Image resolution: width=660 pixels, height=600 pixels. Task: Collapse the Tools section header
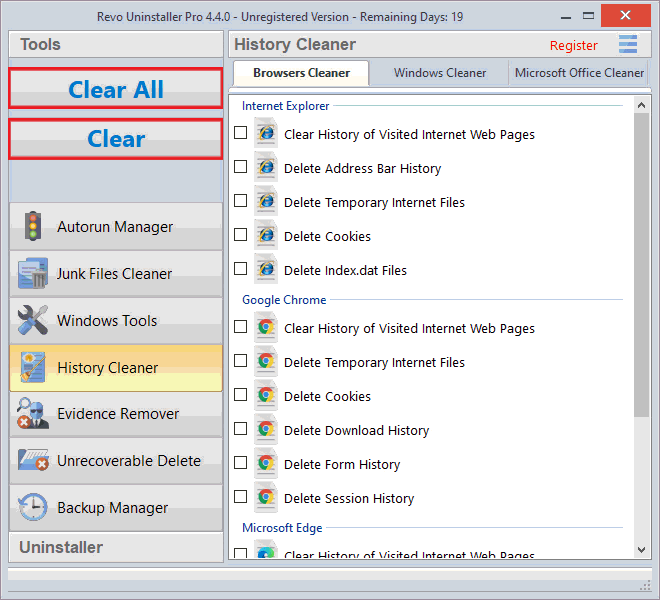(116, 44)
